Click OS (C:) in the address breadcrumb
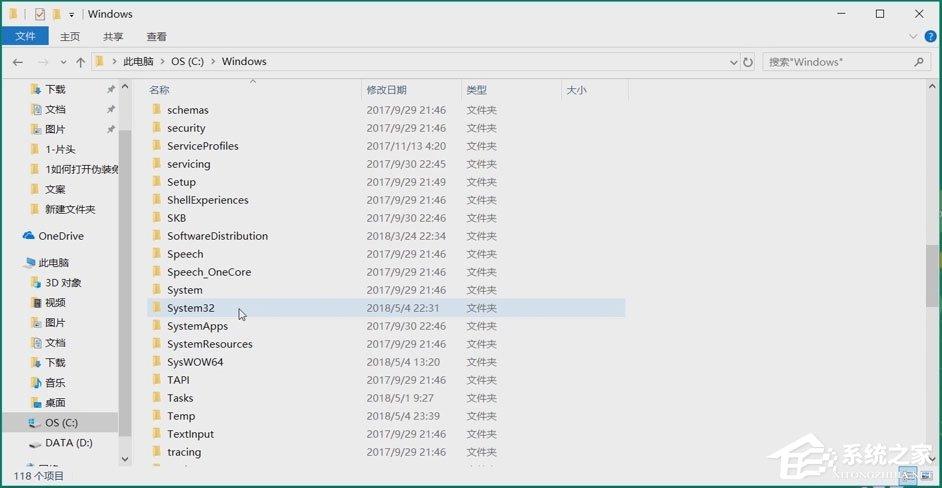Image resolution: width=942 pixels, height=488 pixels. click(x=187, y=61)
